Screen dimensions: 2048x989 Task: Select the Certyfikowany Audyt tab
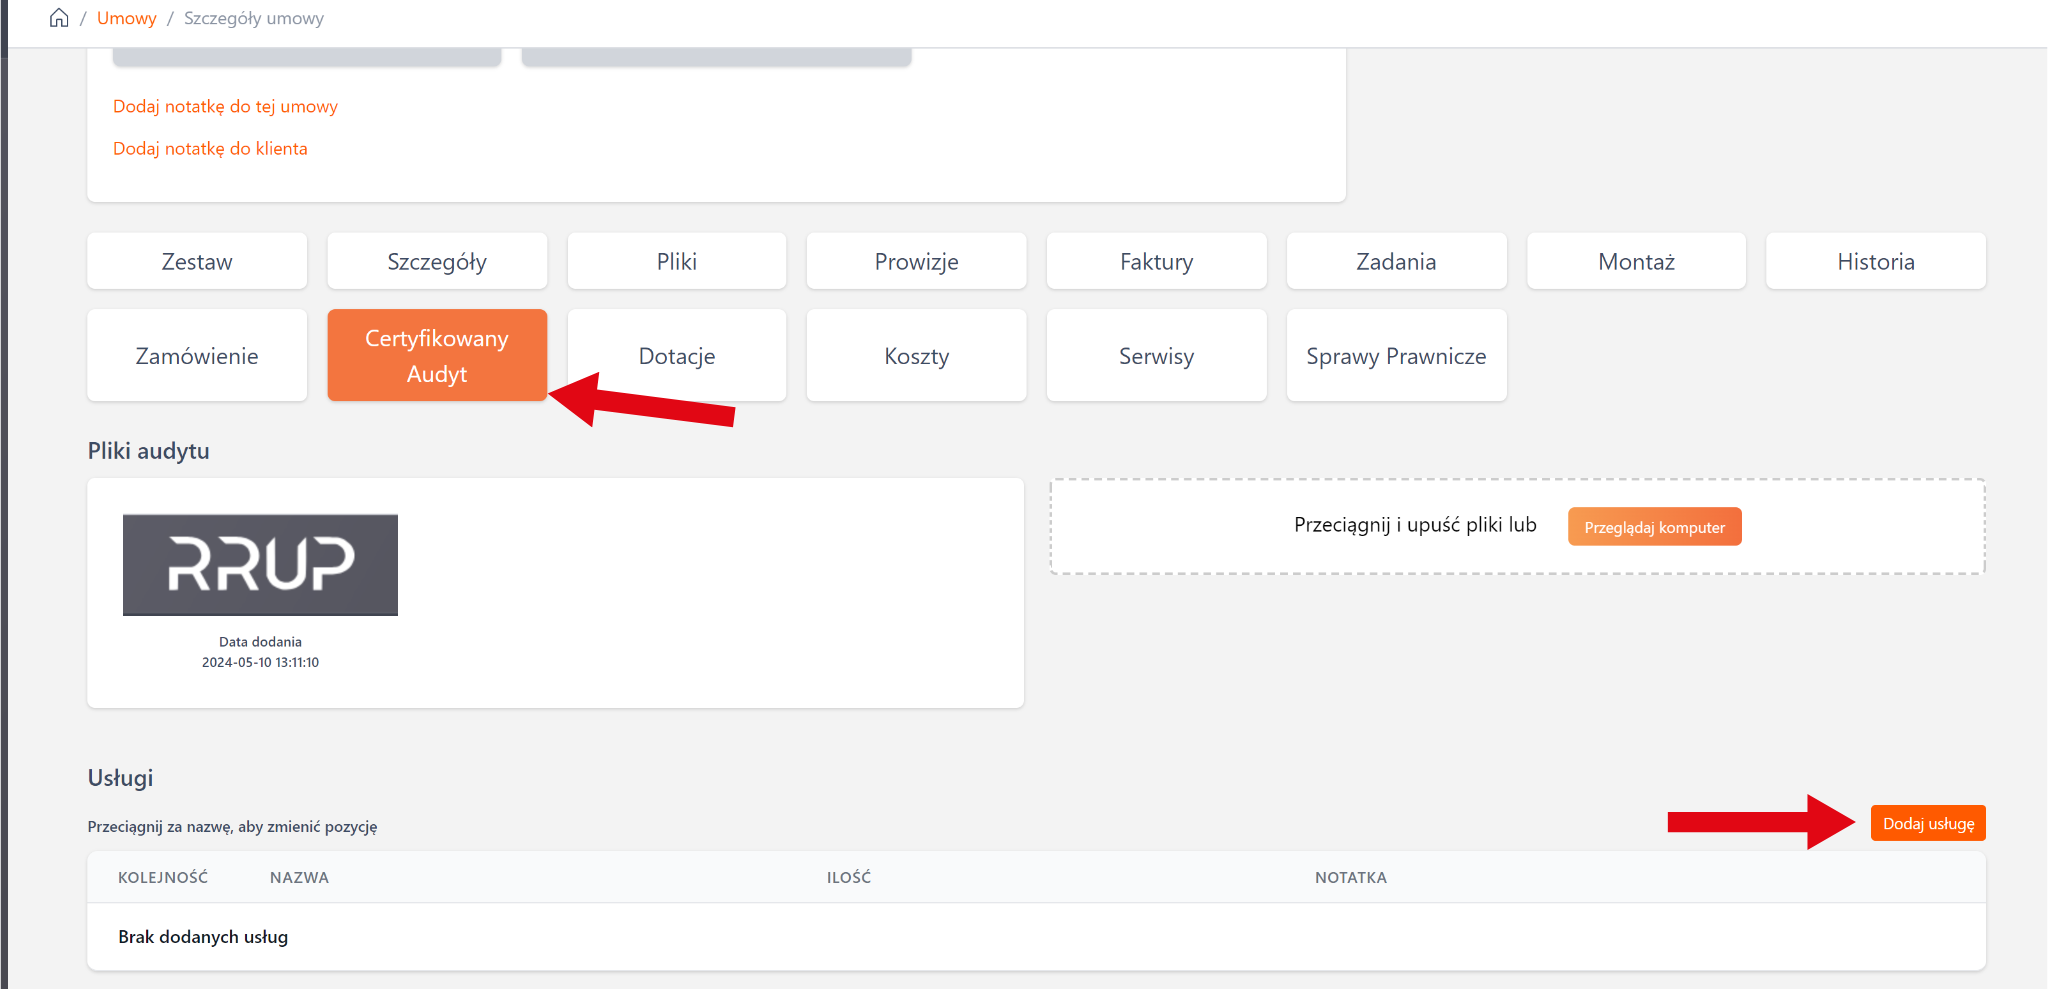(x=437, y=356)
